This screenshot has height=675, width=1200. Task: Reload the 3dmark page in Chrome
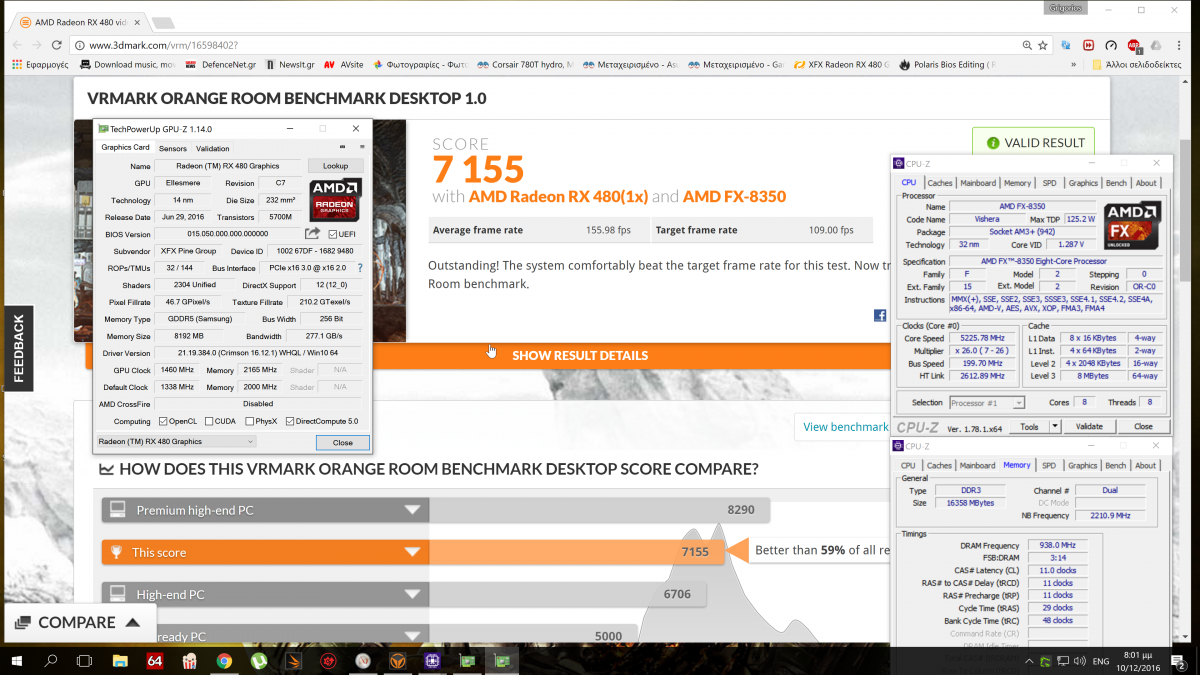59,45
